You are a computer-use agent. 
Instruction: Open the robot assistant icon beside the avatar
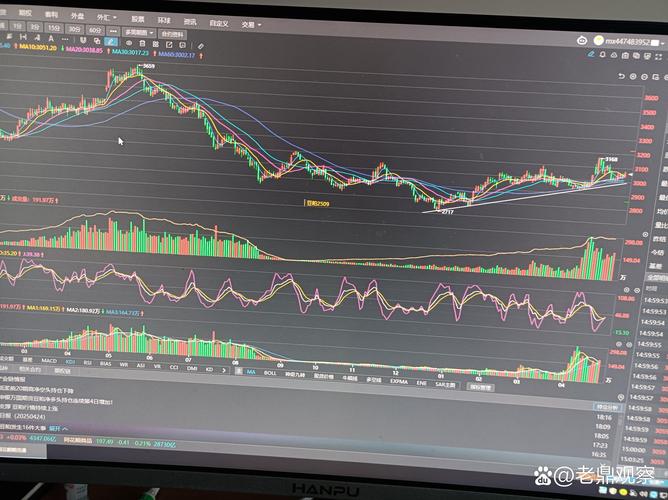582,41
